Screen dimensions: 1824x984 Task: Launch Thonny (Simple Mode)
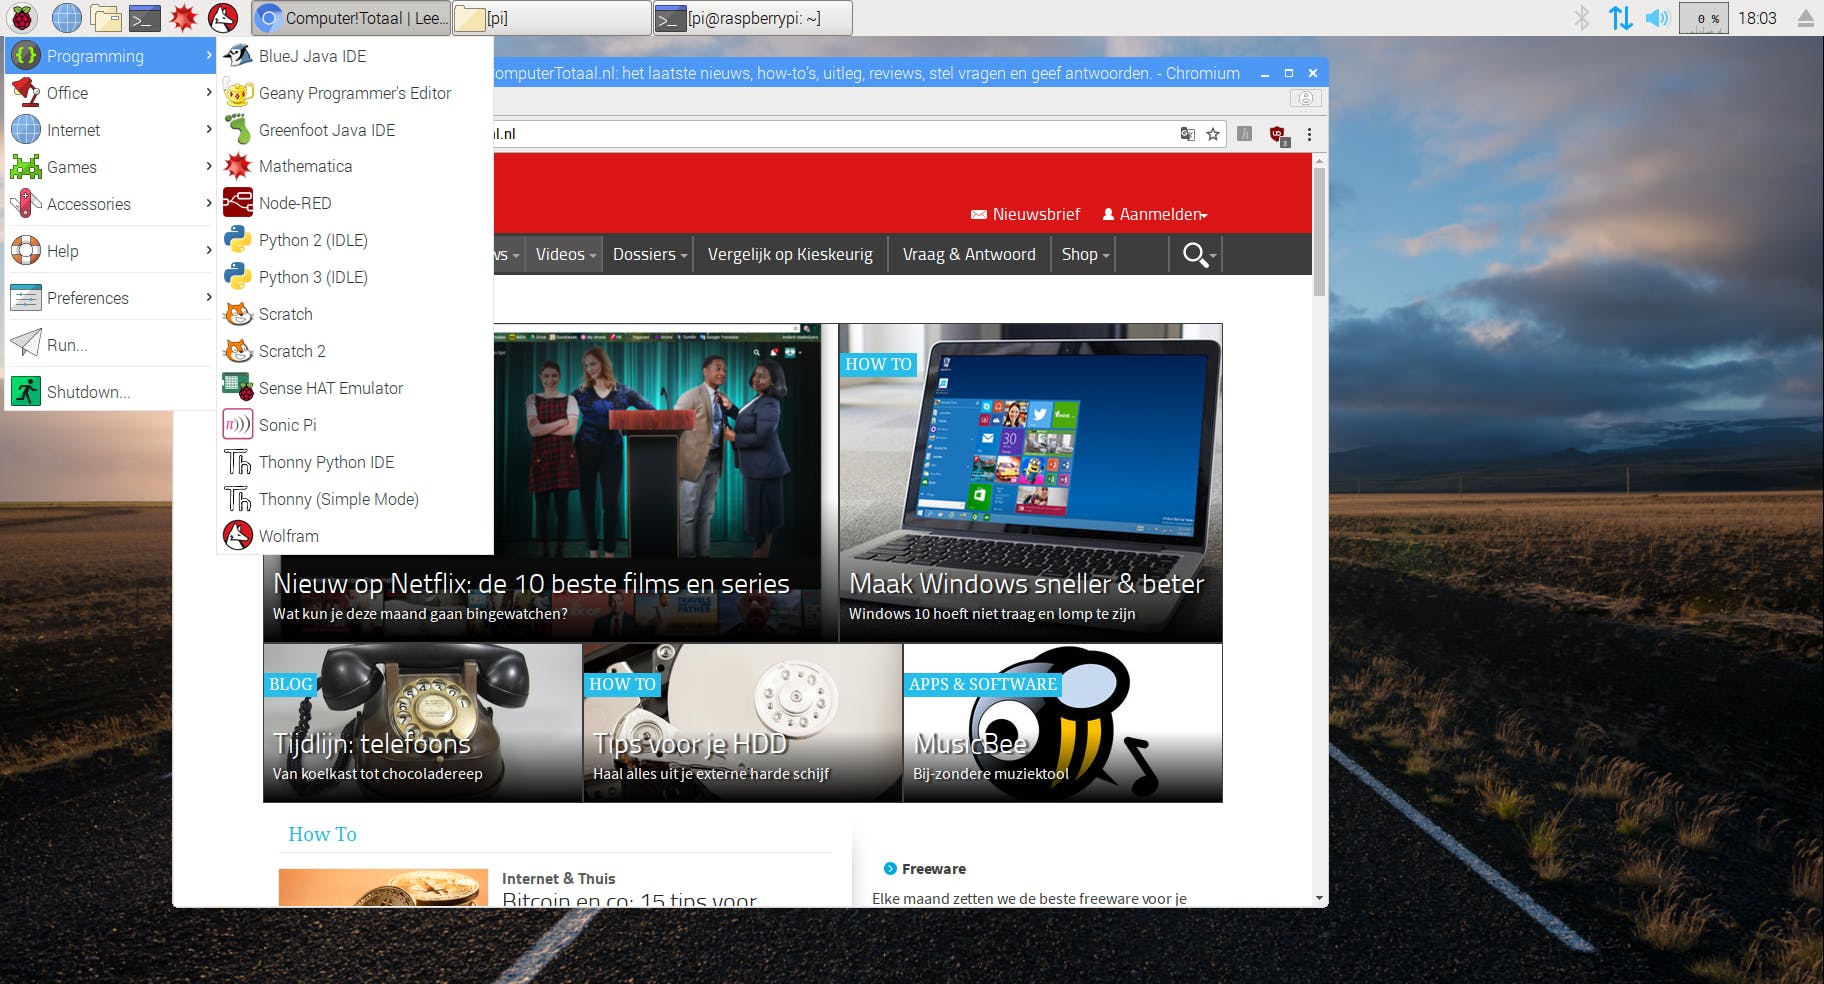(x=355, y=499)
